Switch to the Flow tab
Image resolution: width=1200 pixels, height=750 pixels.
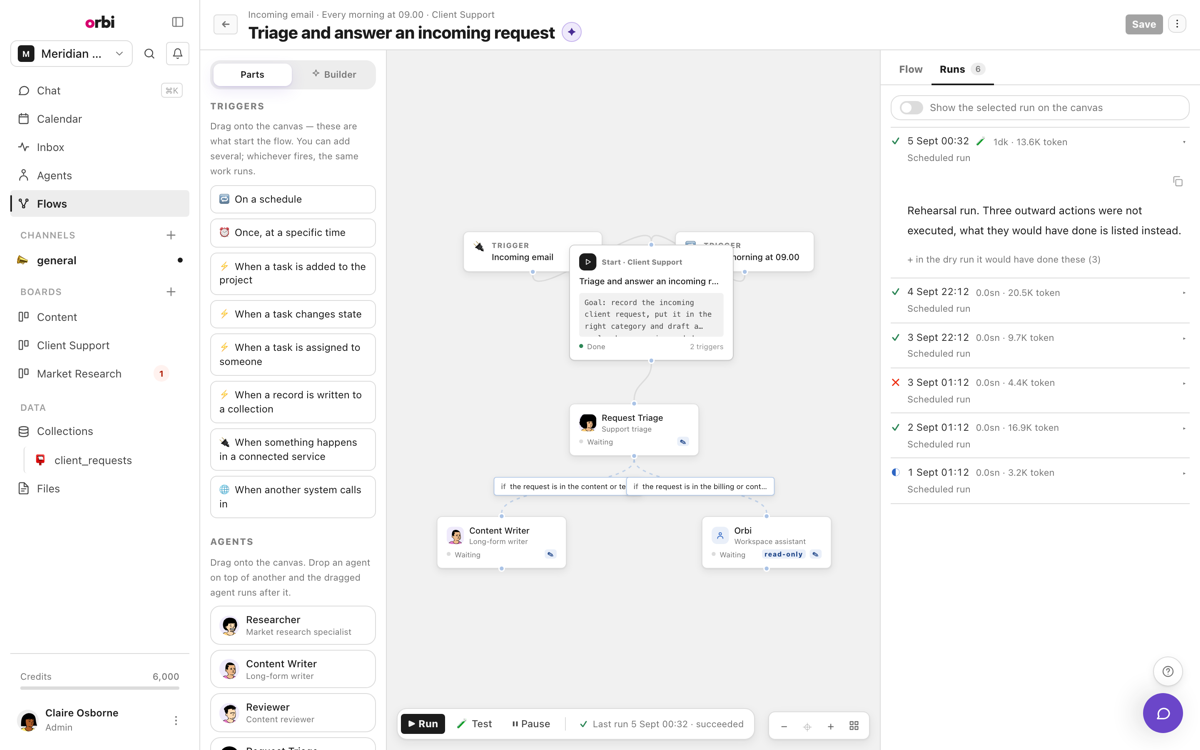click(911, 69)
